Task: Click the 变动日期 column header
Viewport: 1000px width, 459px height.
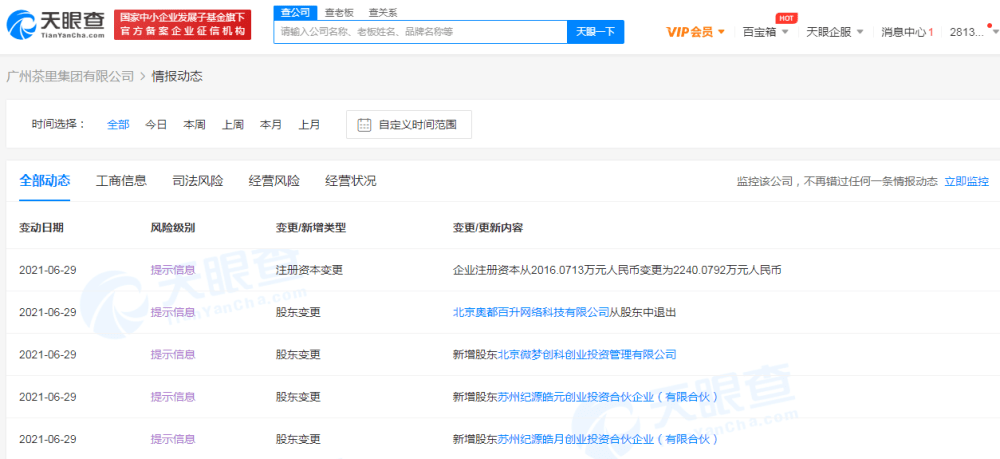Action: [41, 228]
